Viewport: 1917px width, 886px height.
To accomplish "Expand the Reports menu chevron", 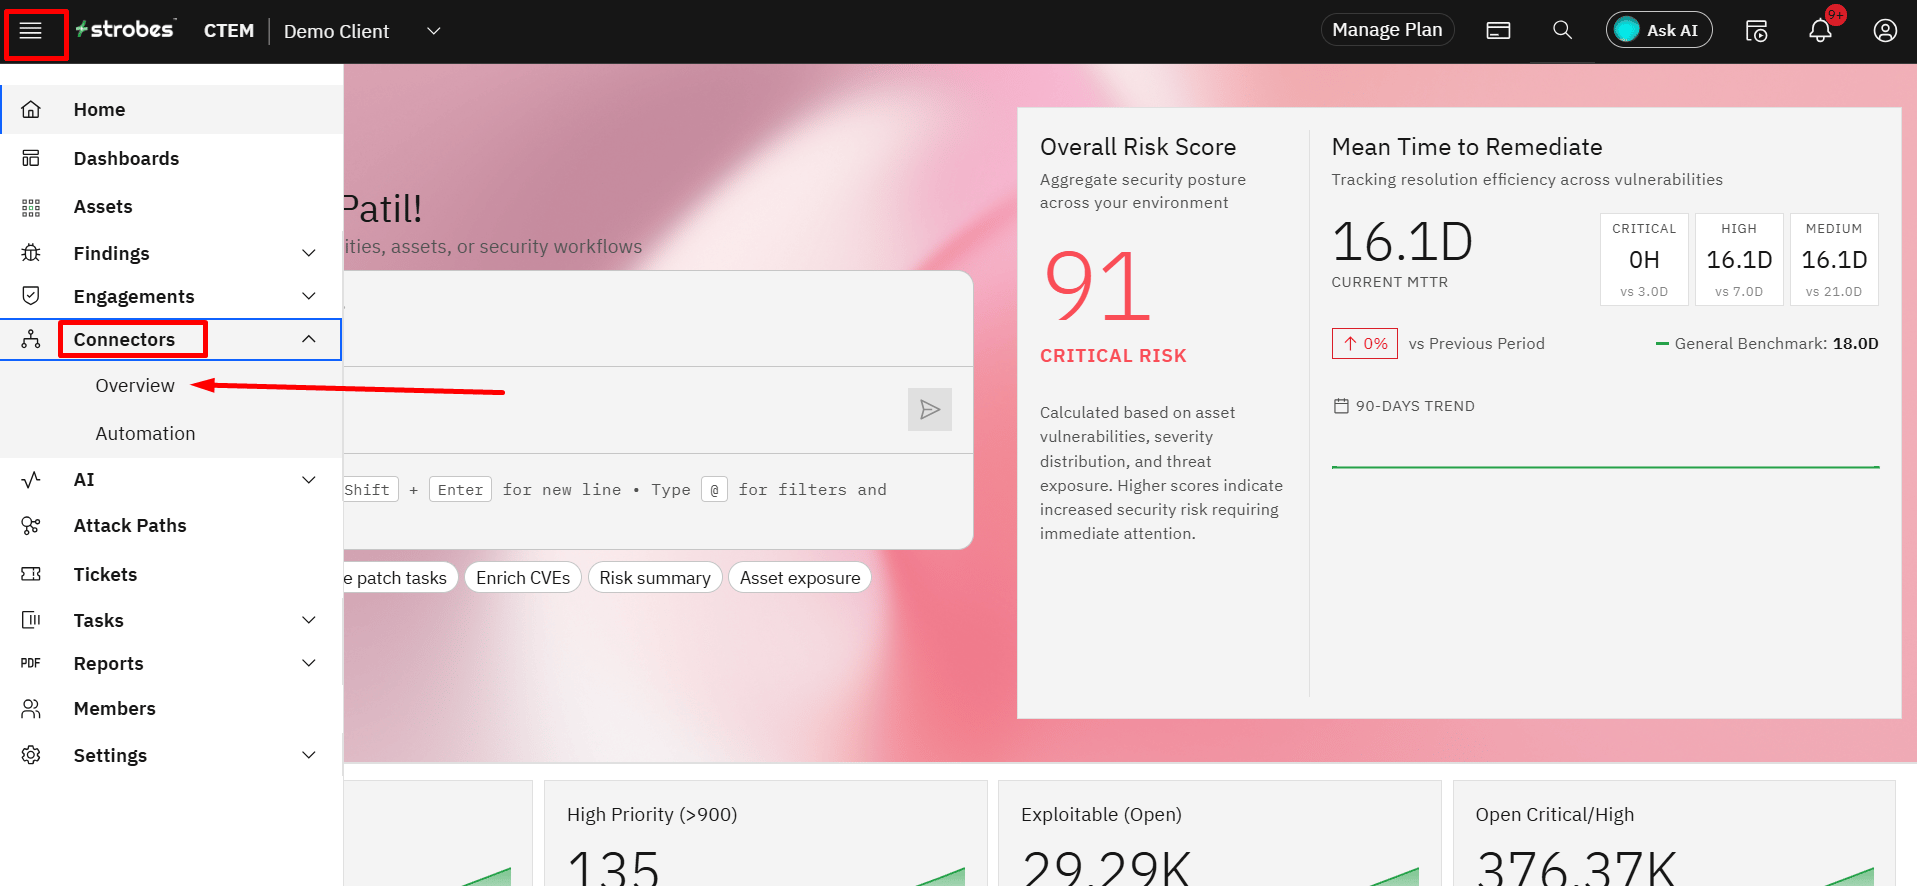I will [309, 663].
